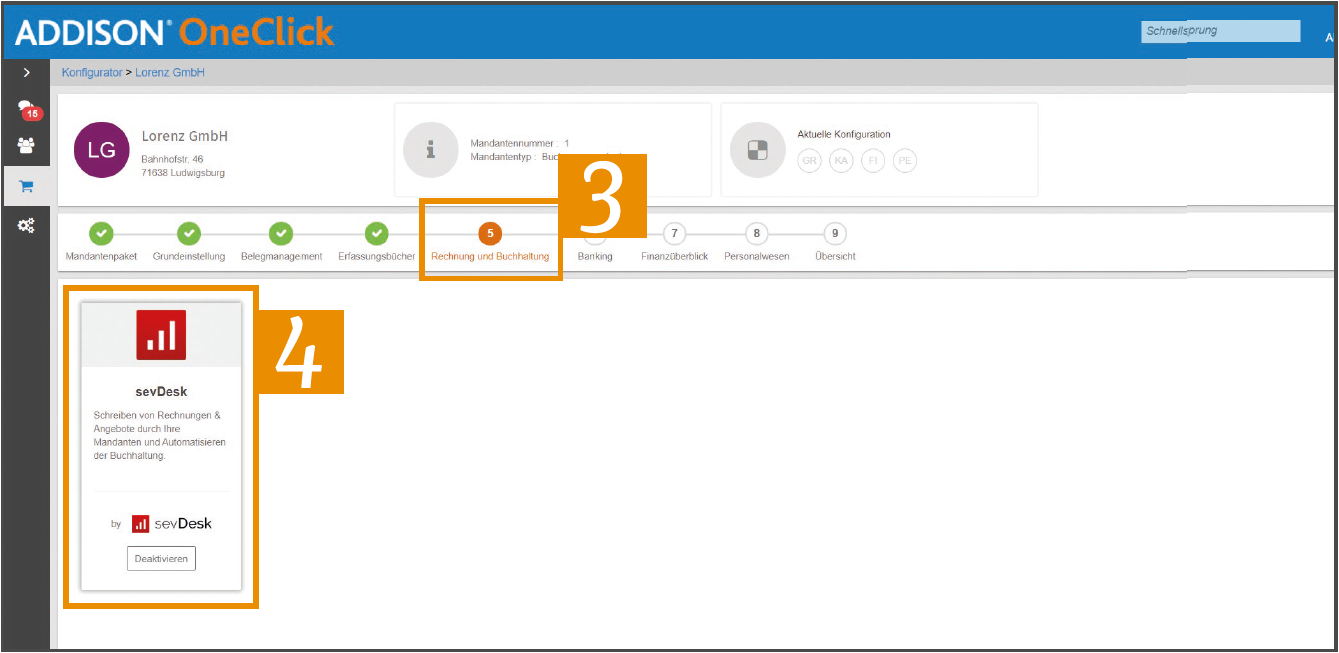Click the info icon in Mandantennummer card
Screen dimensions: 1339x653
430,150
